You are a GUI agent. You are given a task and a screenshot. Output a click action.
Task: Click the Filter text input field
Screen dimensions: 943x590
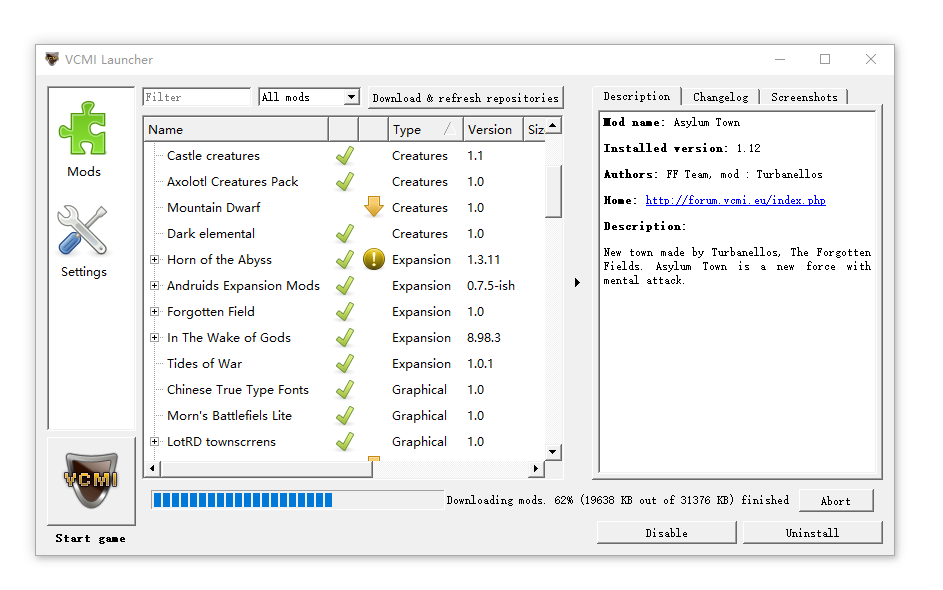[x=196, y=97]
